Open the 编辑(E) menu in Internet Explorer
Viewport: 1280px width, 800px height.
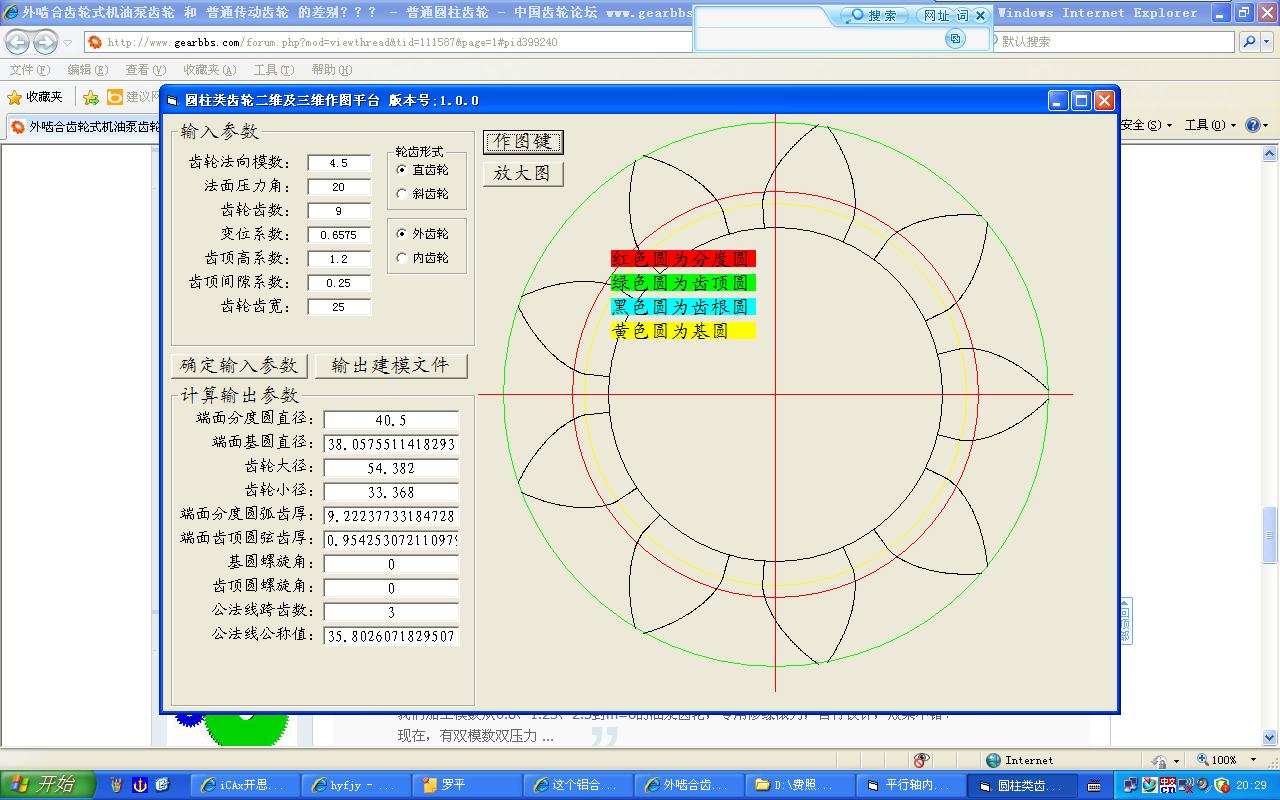(87, 70)
